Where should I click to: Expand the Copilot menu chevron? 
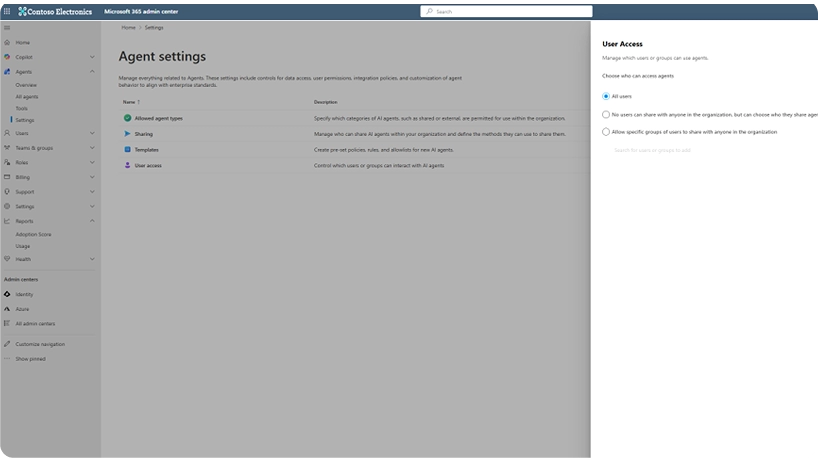92,57
